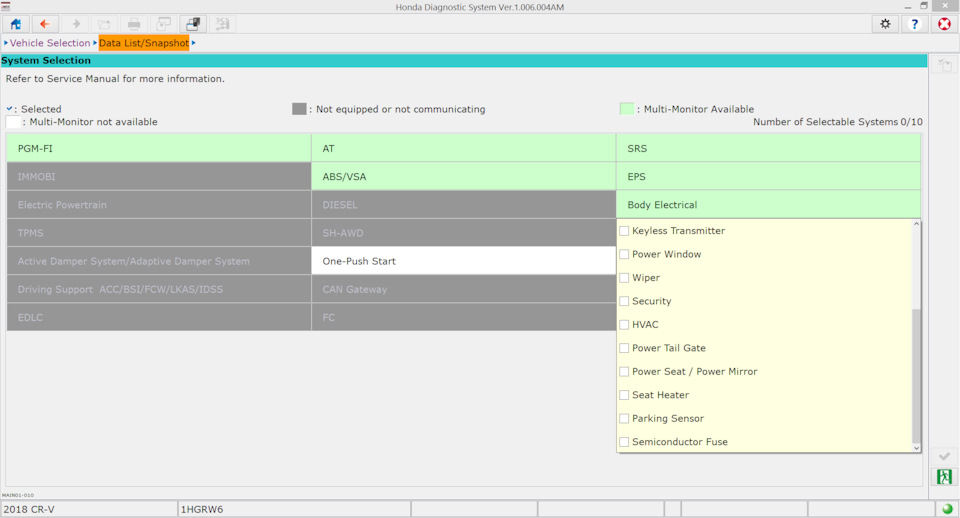The width and height of the screenshot is (960, 518).
Task: Select the AT system
Action: tap(463, 148)
